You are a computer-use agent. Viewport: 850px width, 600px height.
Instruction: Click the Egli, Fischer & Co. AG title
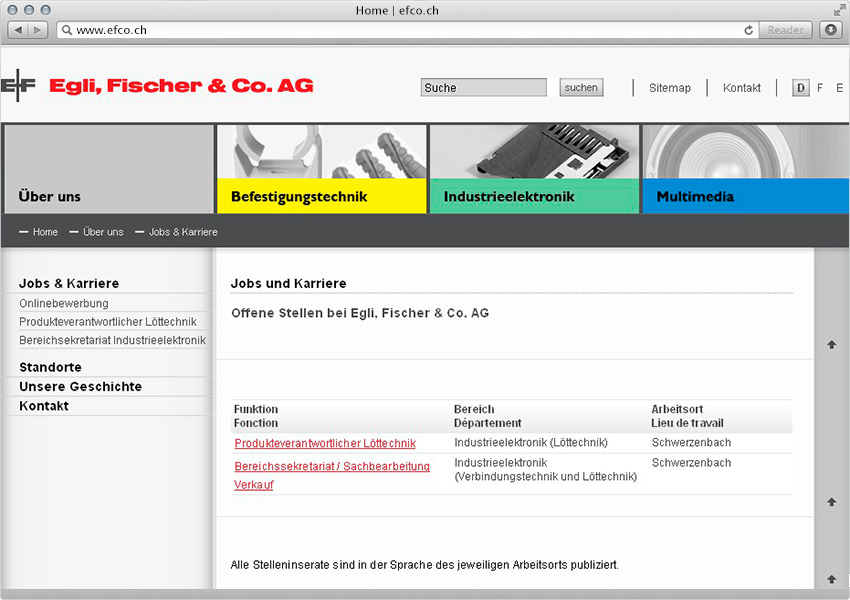181,86
